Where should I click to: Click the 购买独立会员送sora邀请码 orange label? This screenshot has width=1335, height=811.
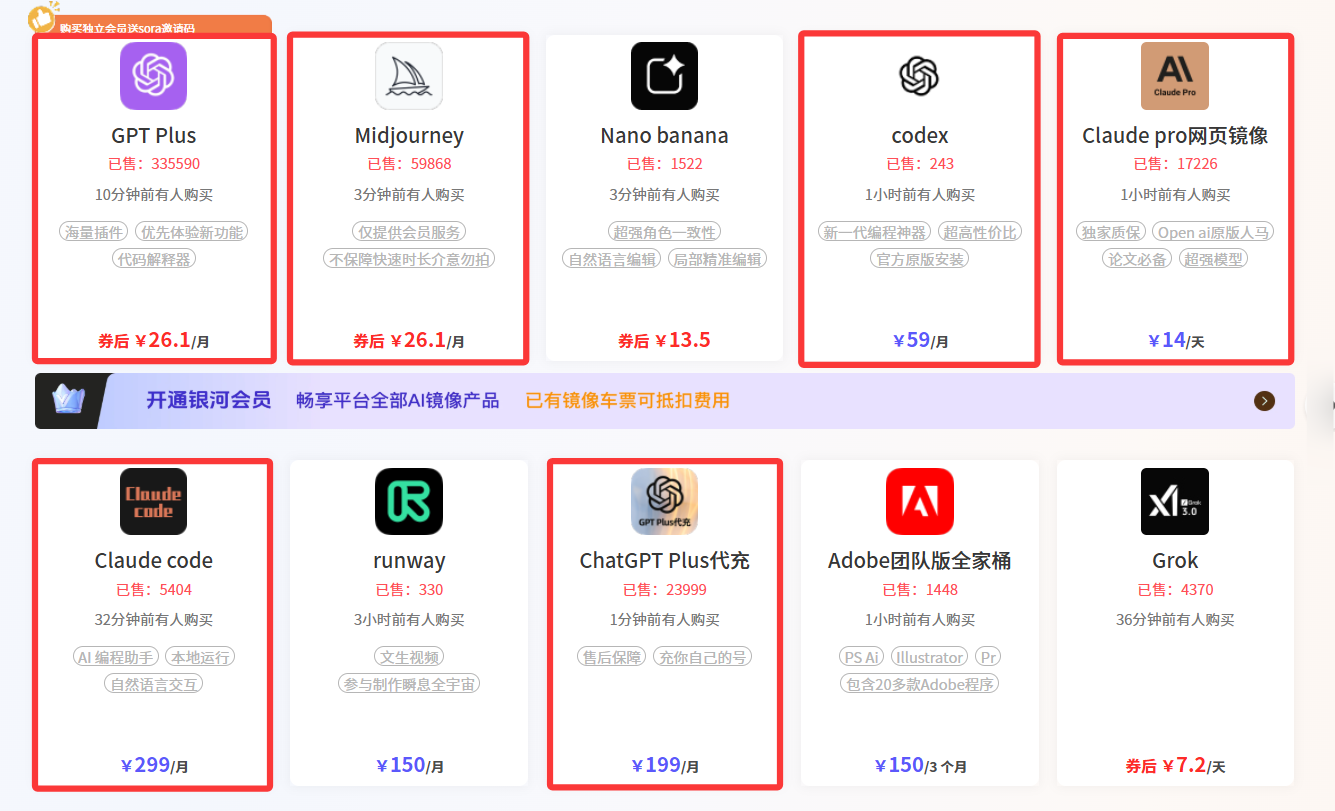coord(127,28)
